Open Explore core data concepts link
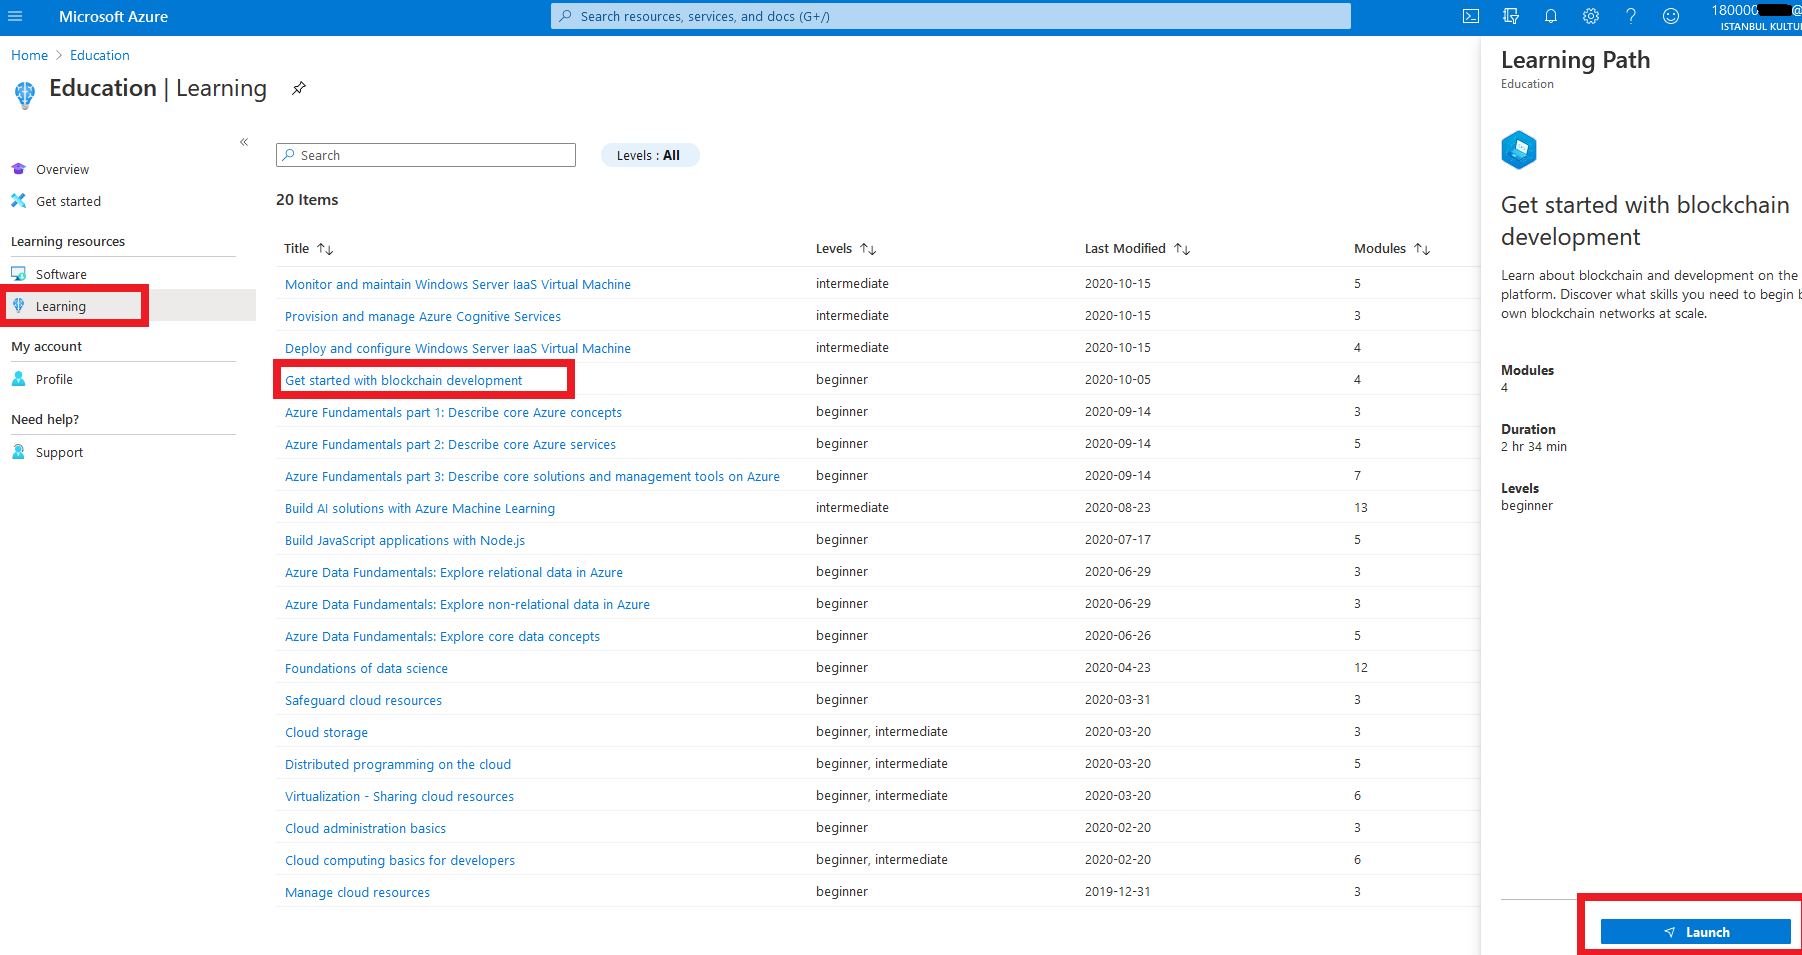1802x955 pixels. coord(442,636)
